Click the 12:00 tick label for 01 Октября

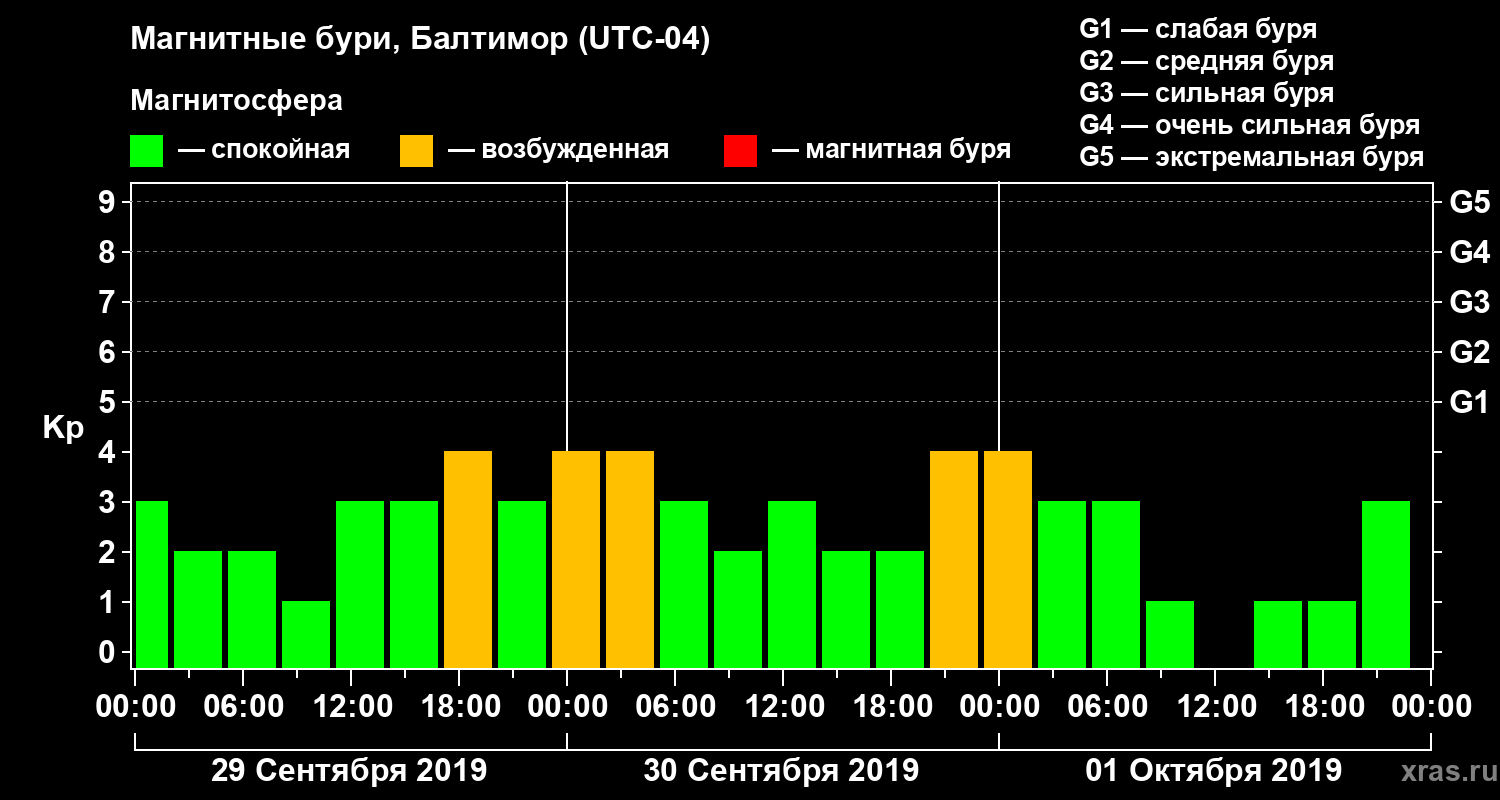tap(1215, 706)
